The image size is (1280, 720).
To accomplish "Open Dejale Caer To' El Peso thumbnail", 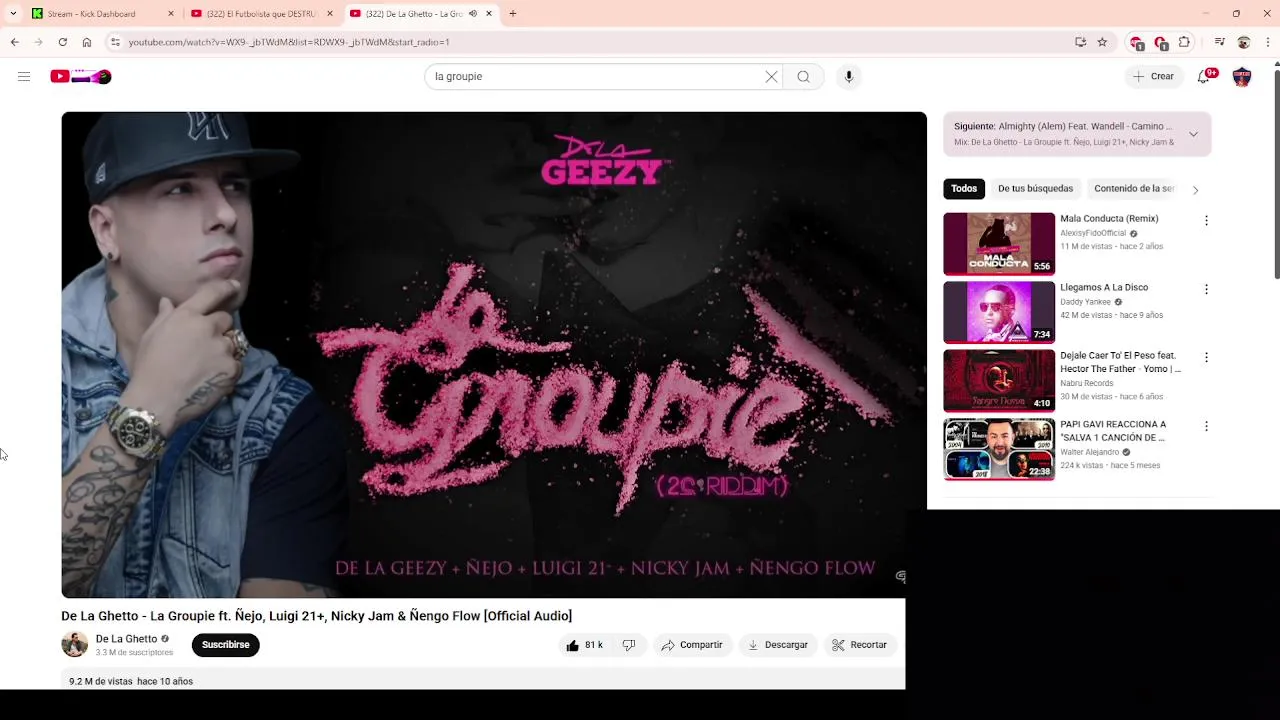I will (999, 380).
